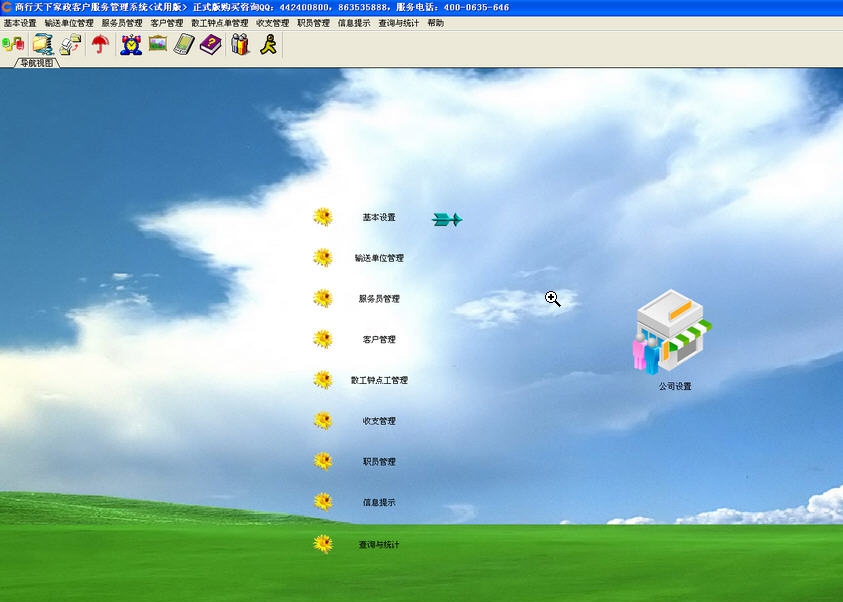The image size is (843, 602).
Task: Click the yellow running man toolbar icon
Action: coord(268,44)
